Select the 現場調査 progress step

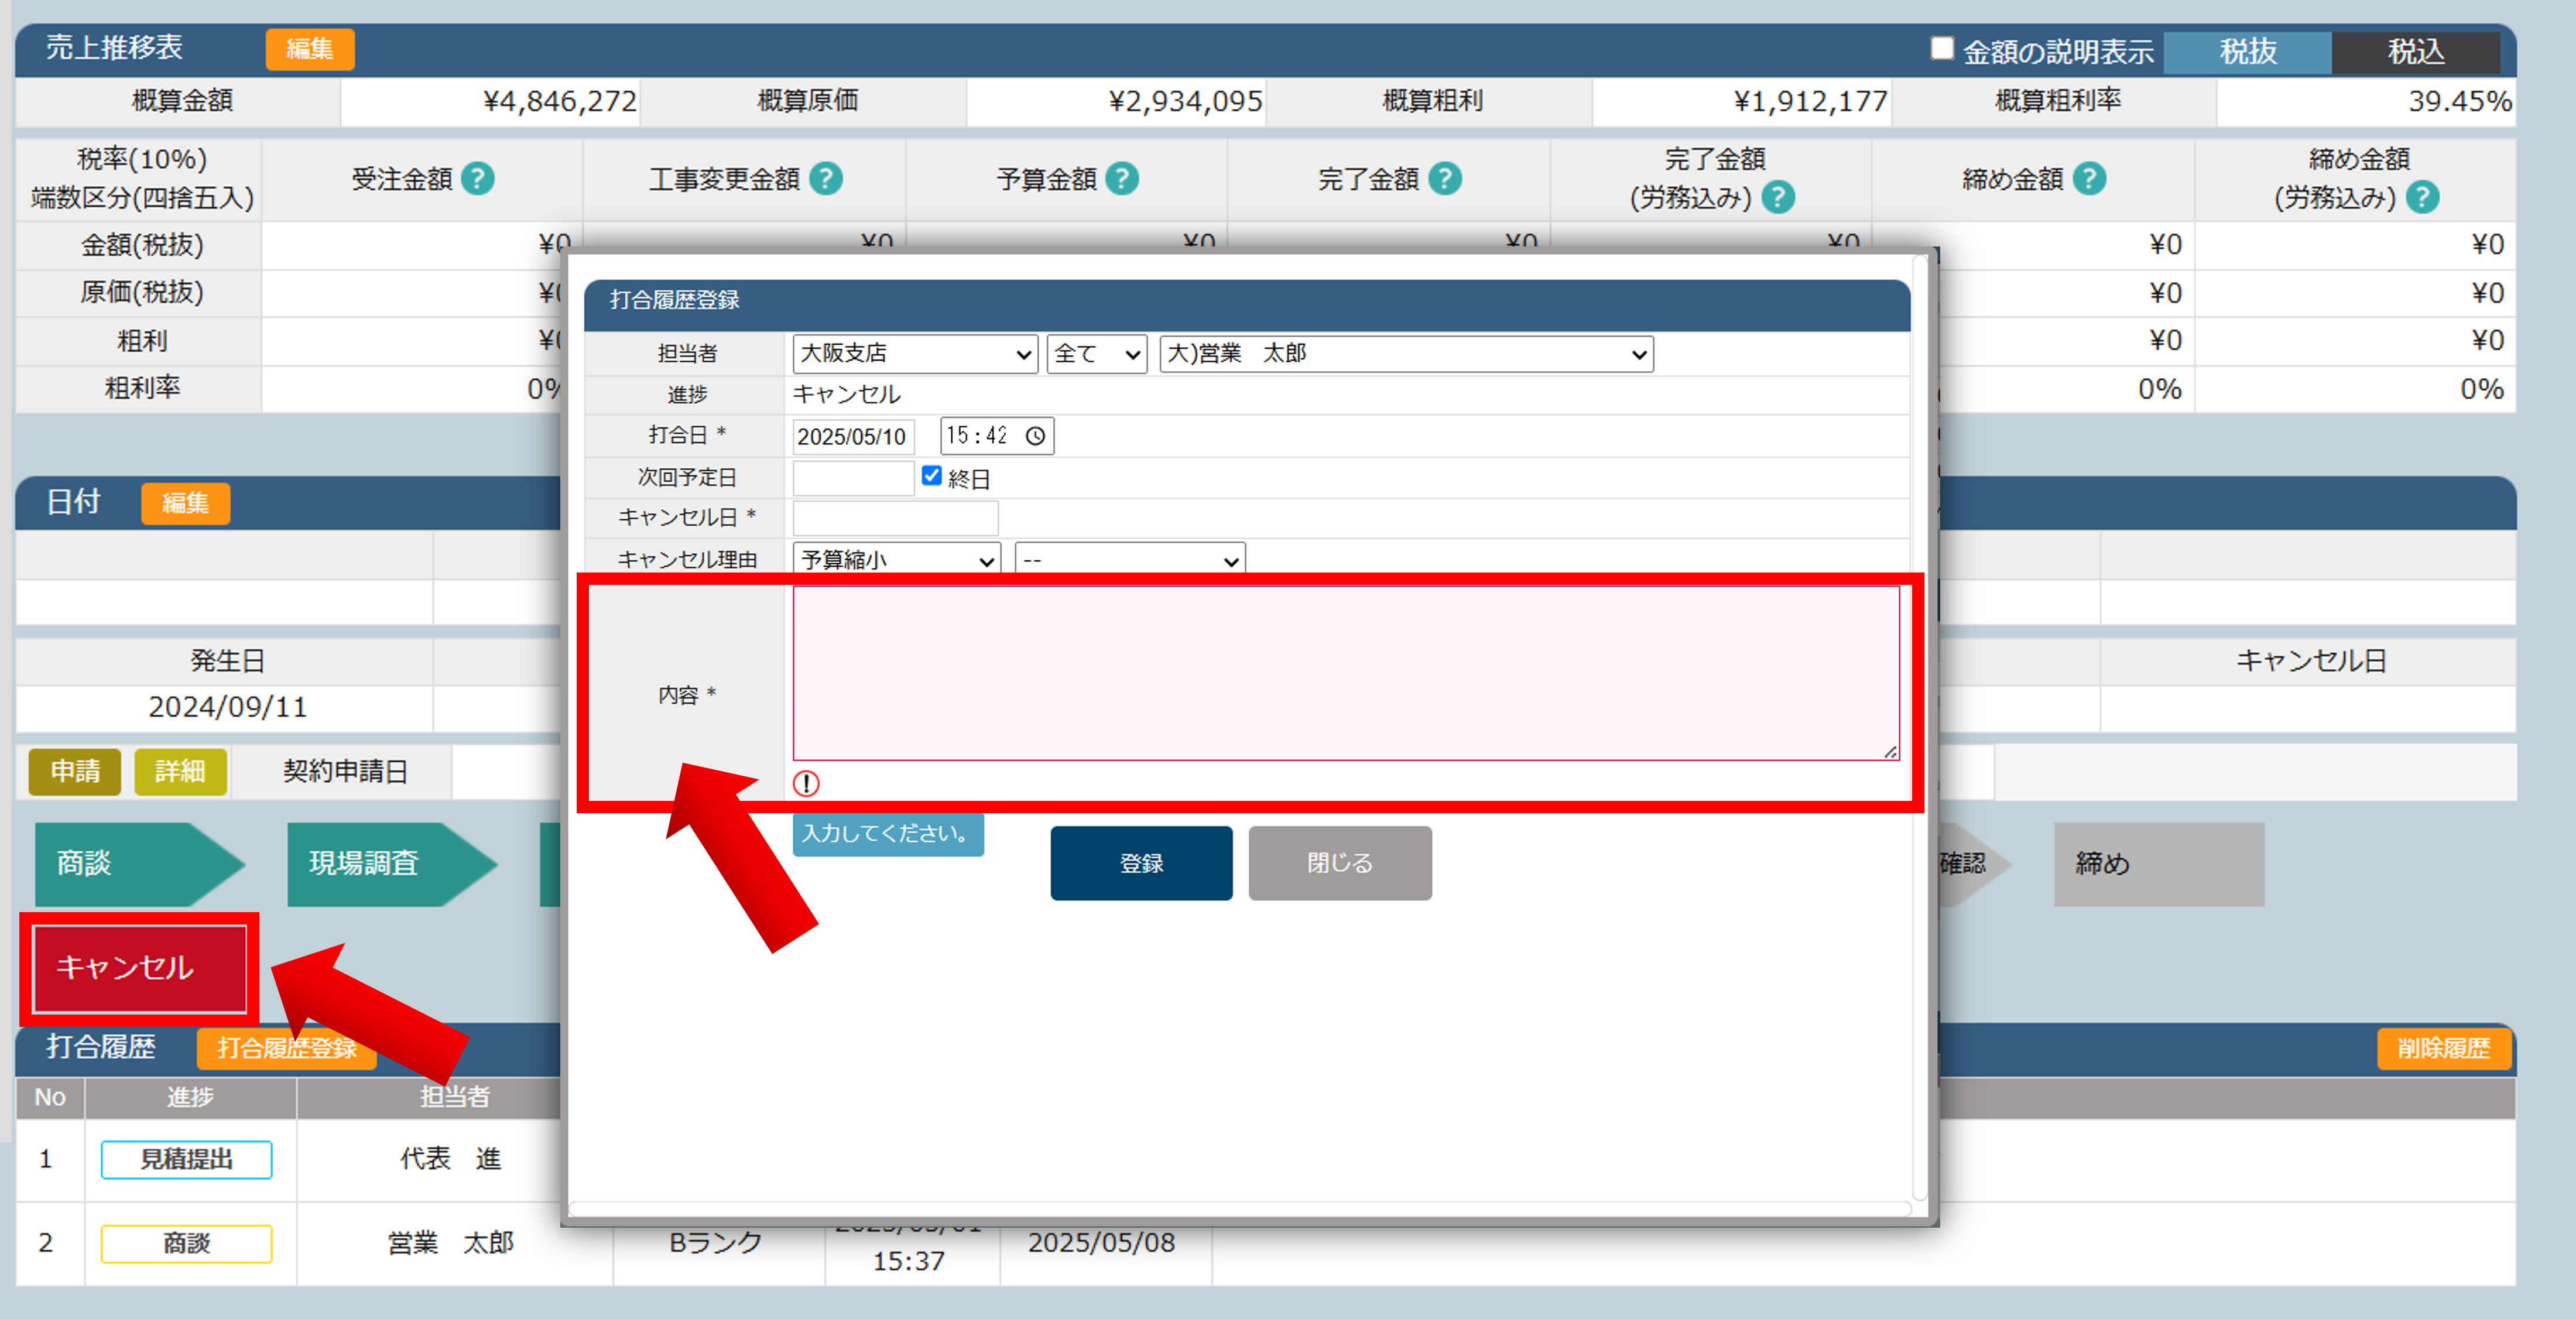tap(391, 864)
